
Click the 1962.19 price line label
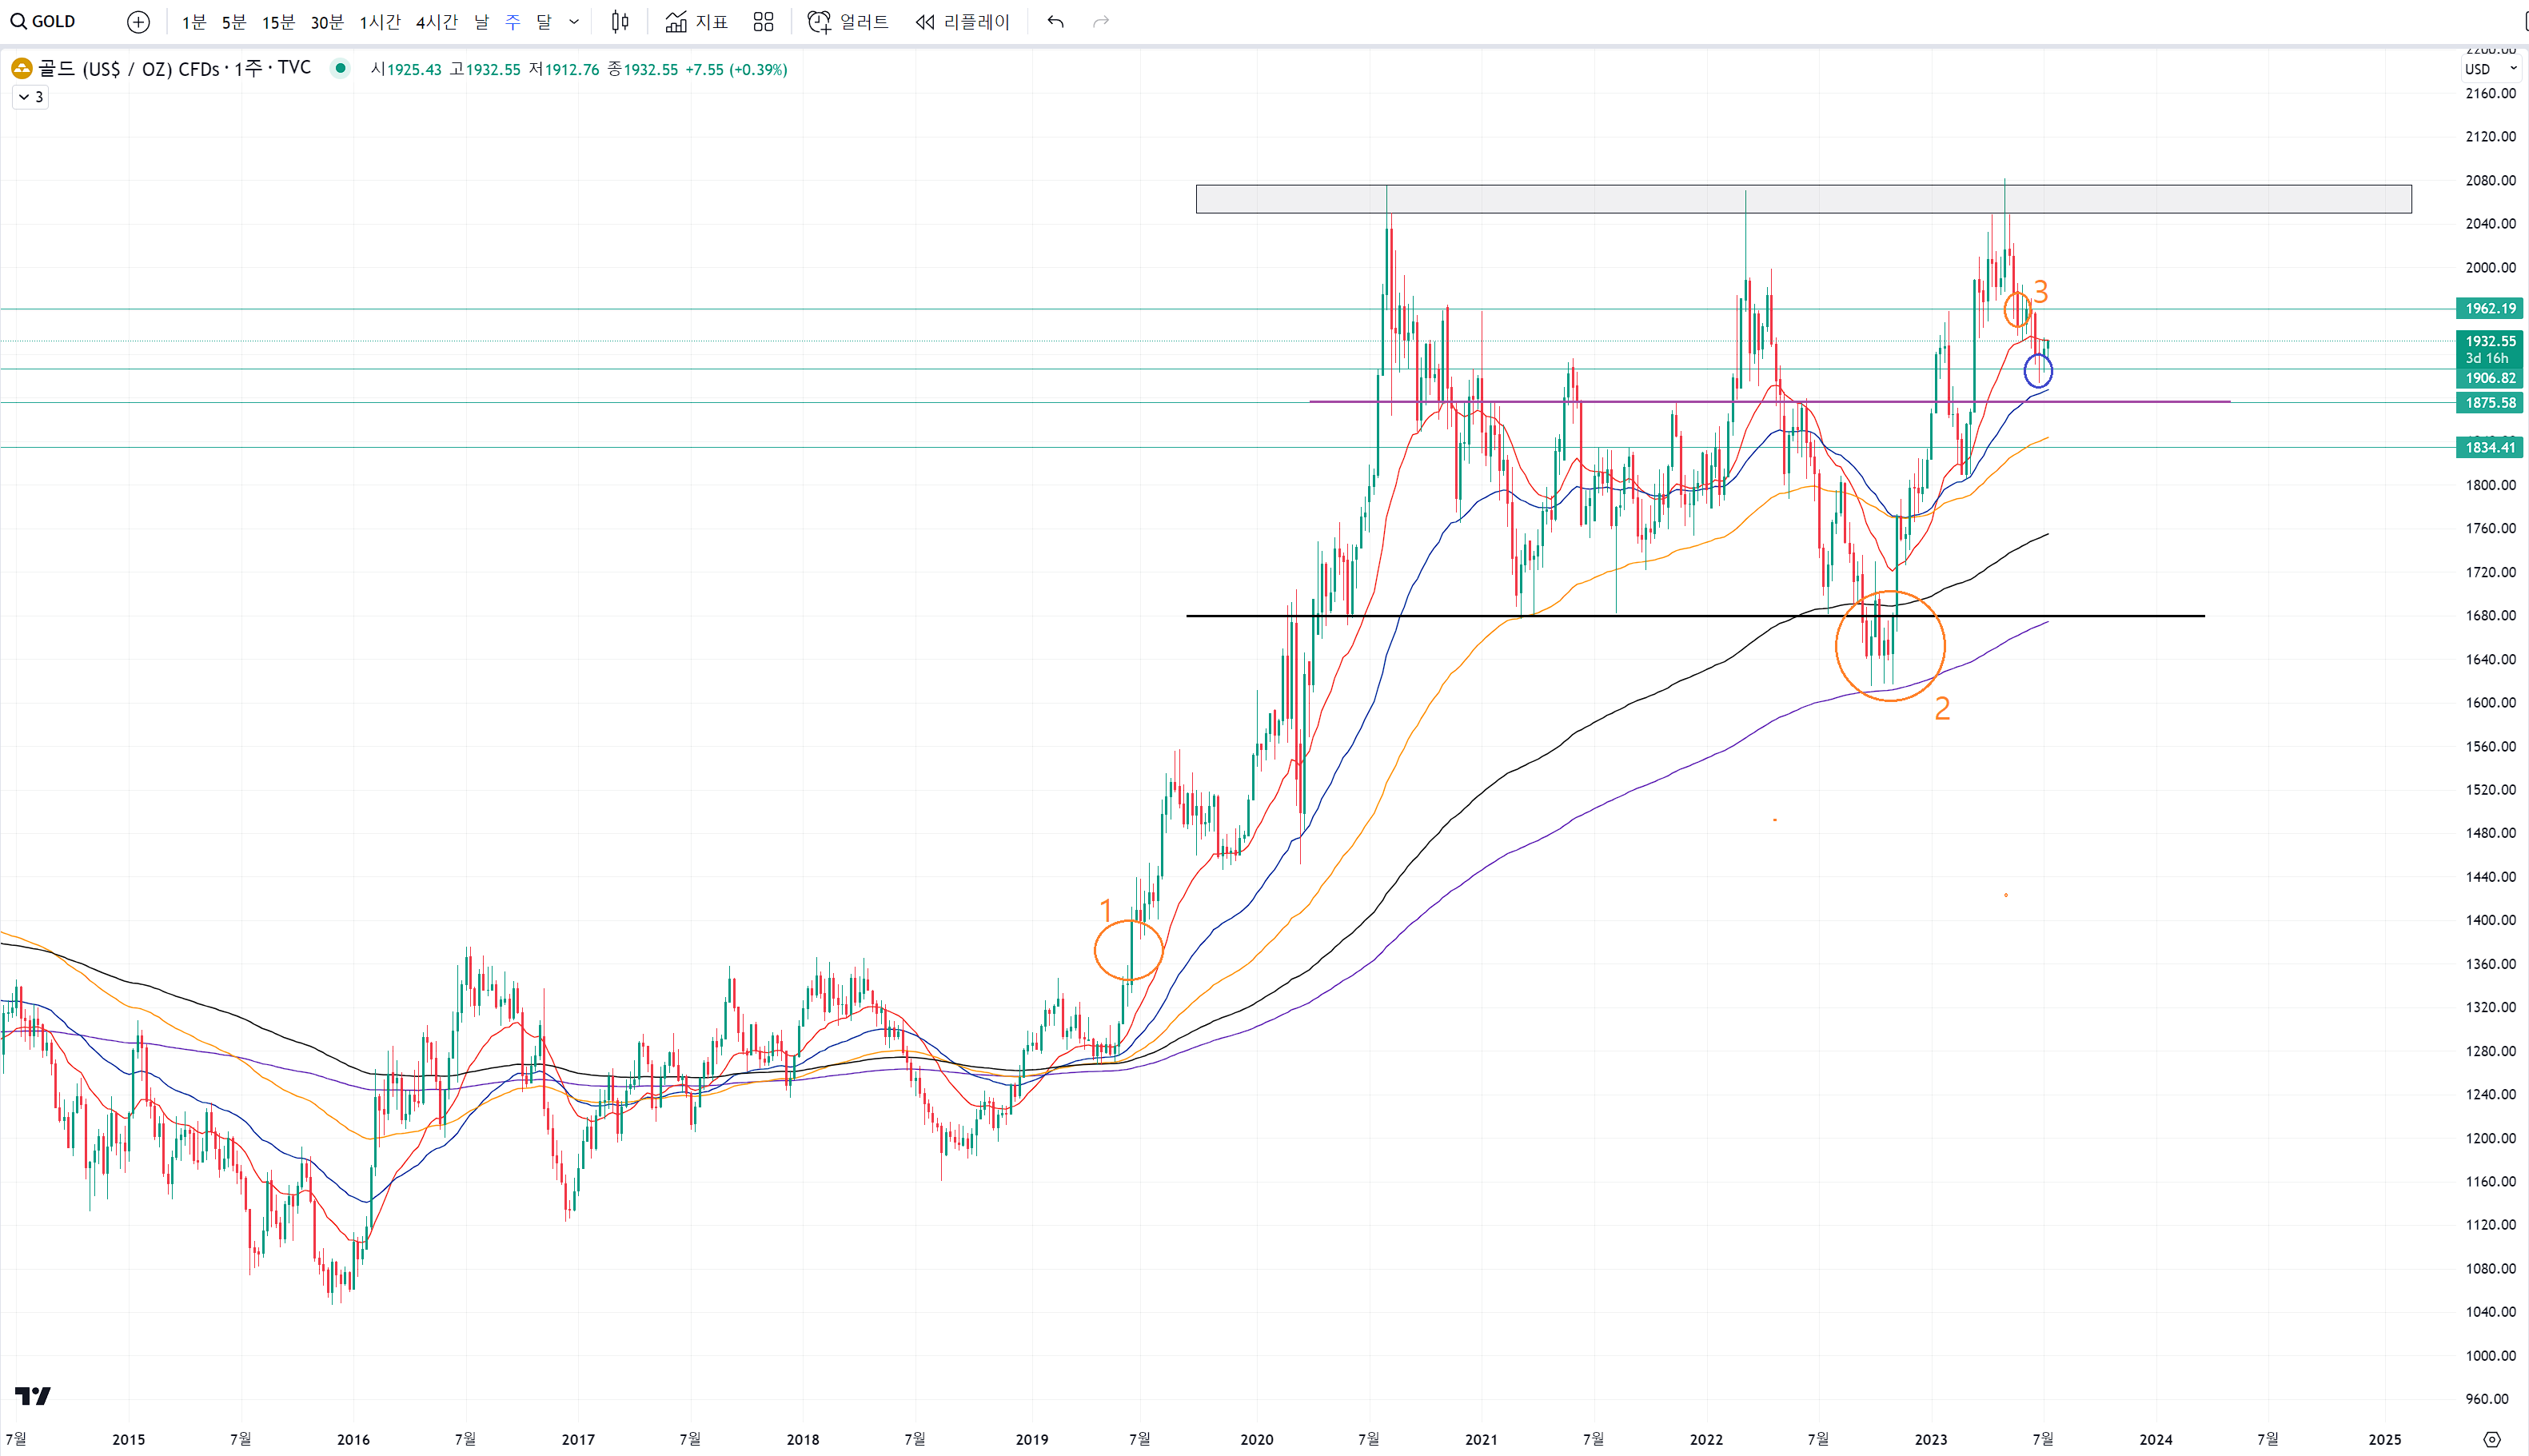pyautogui.click(x=2489, y=309)
